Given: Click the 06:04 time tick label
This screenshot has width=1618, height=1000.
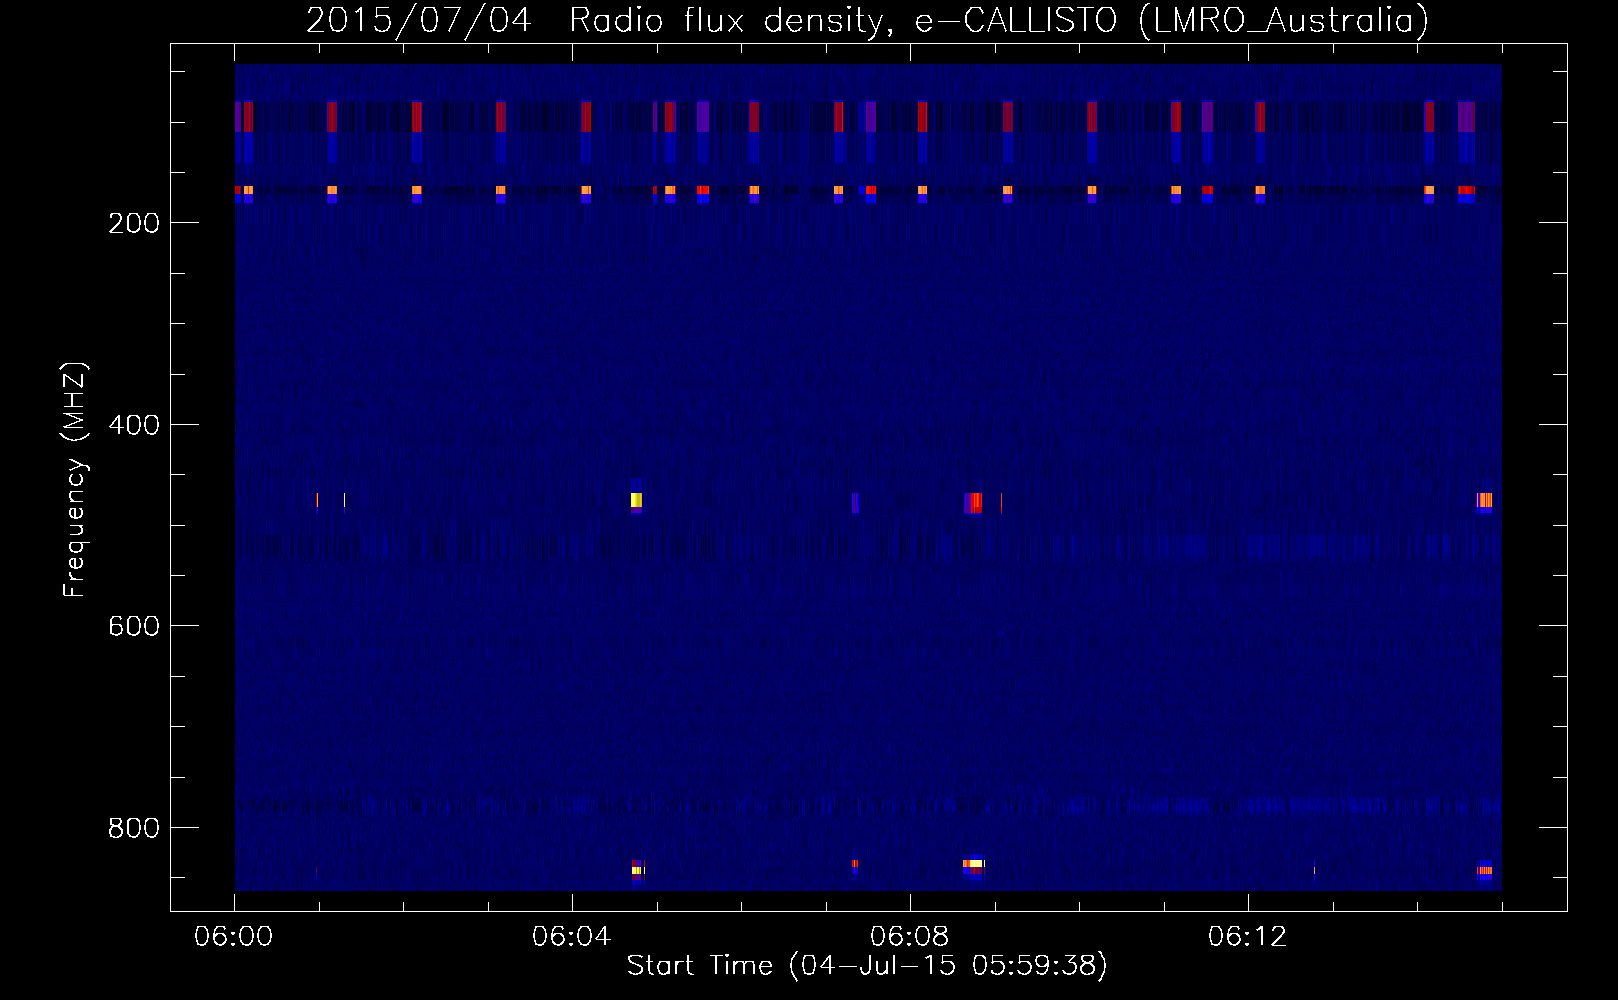Looking at the screenshot, I should coord(572,936).
